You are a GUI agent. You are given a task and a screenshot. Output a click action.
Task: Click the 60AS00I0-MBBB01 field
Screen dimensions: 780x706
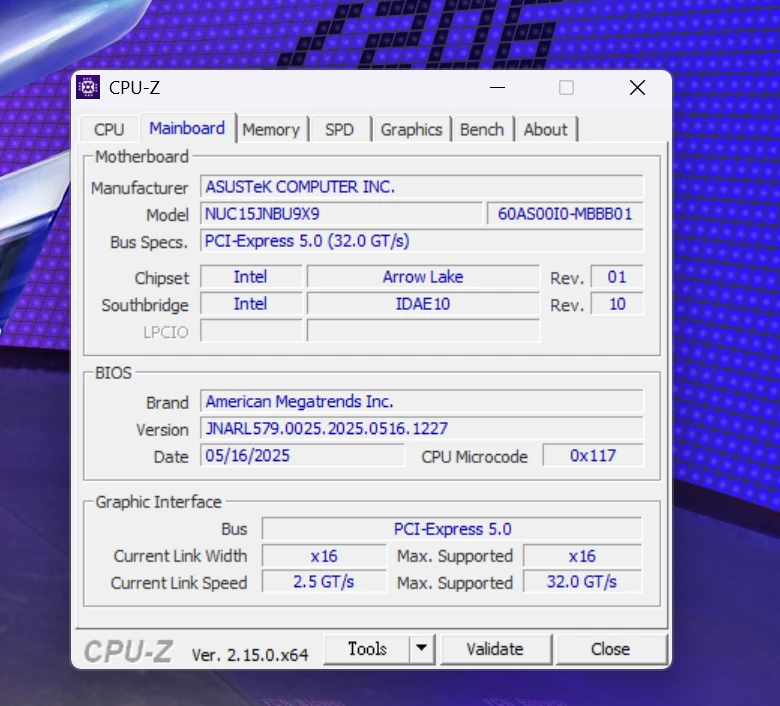(x=565, y=214)
